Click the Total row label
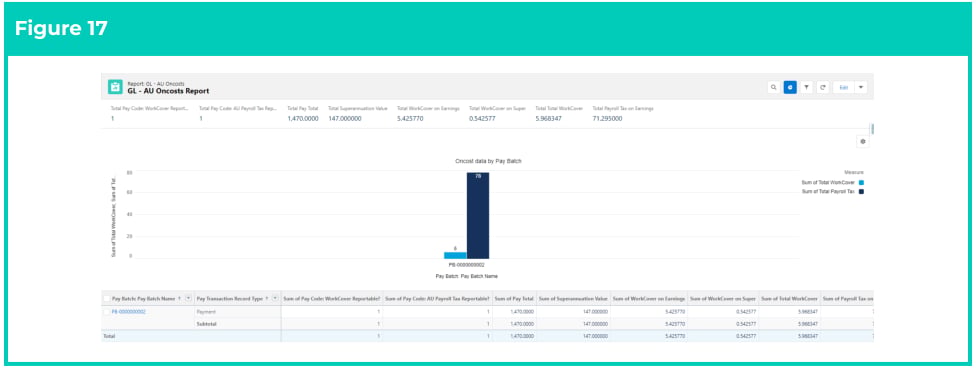976x370 pixels. [109, 336]
